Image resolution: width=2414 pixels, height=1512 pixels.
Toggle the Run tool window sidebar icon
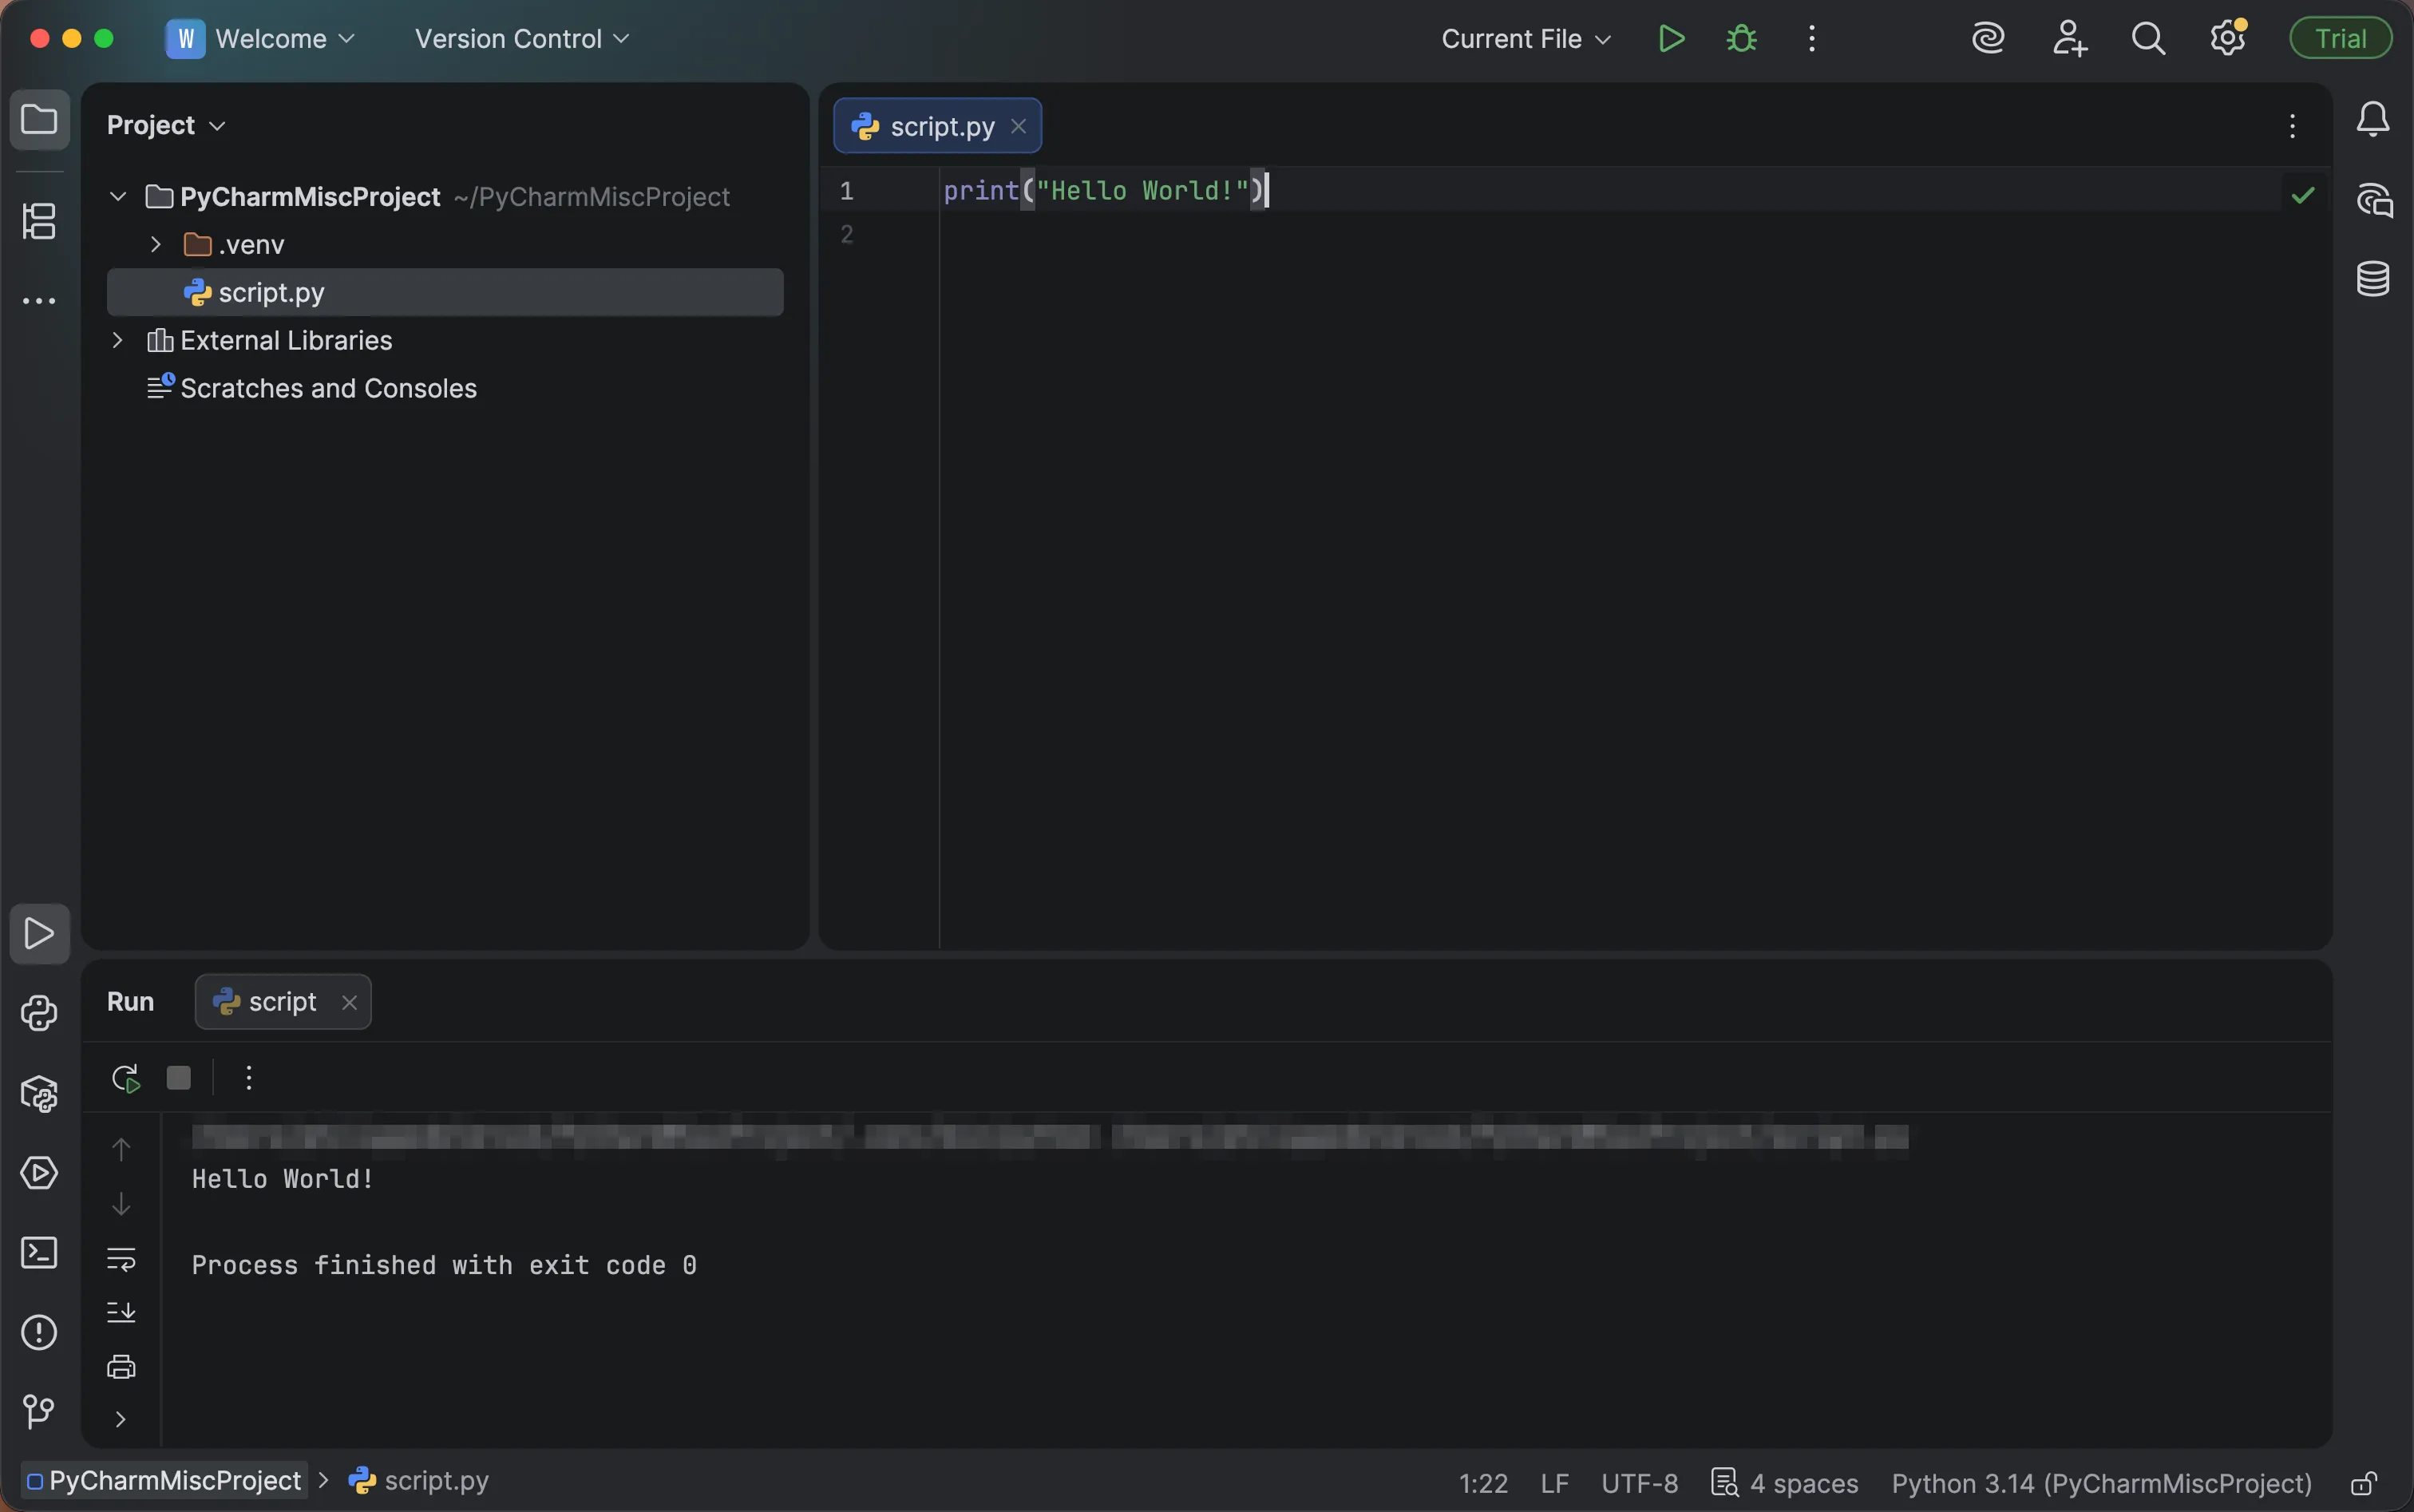39,934
